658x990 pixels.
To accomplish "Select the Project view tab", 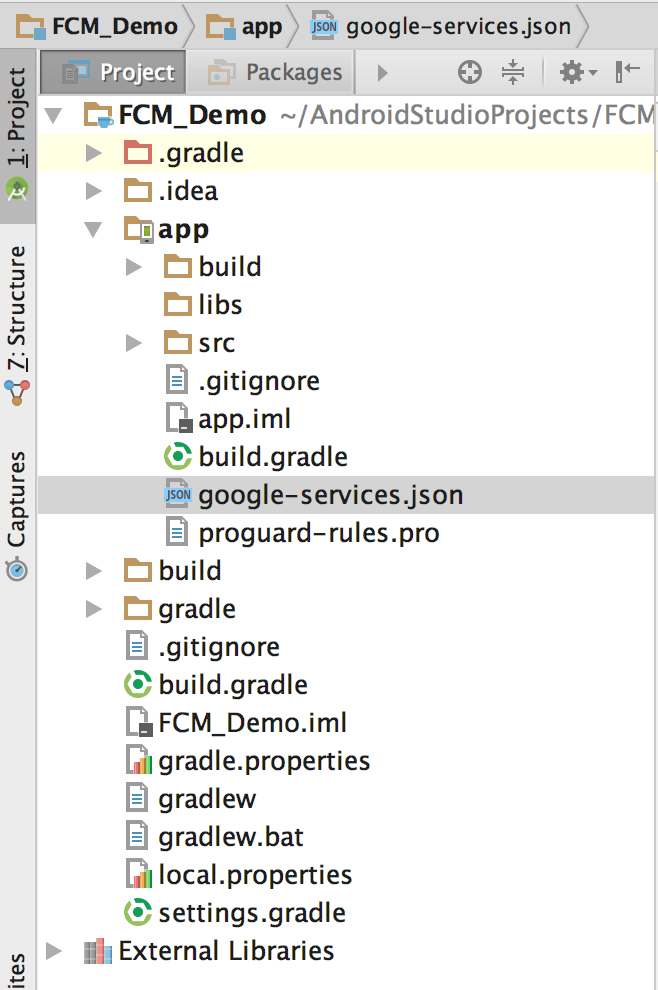I will 114,73.
